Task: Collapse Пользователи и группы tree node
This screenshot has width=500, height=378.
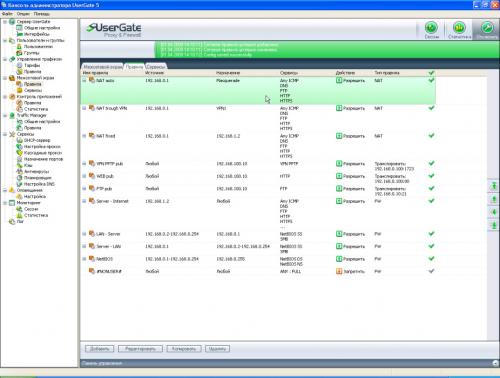Action: [5, 40]
